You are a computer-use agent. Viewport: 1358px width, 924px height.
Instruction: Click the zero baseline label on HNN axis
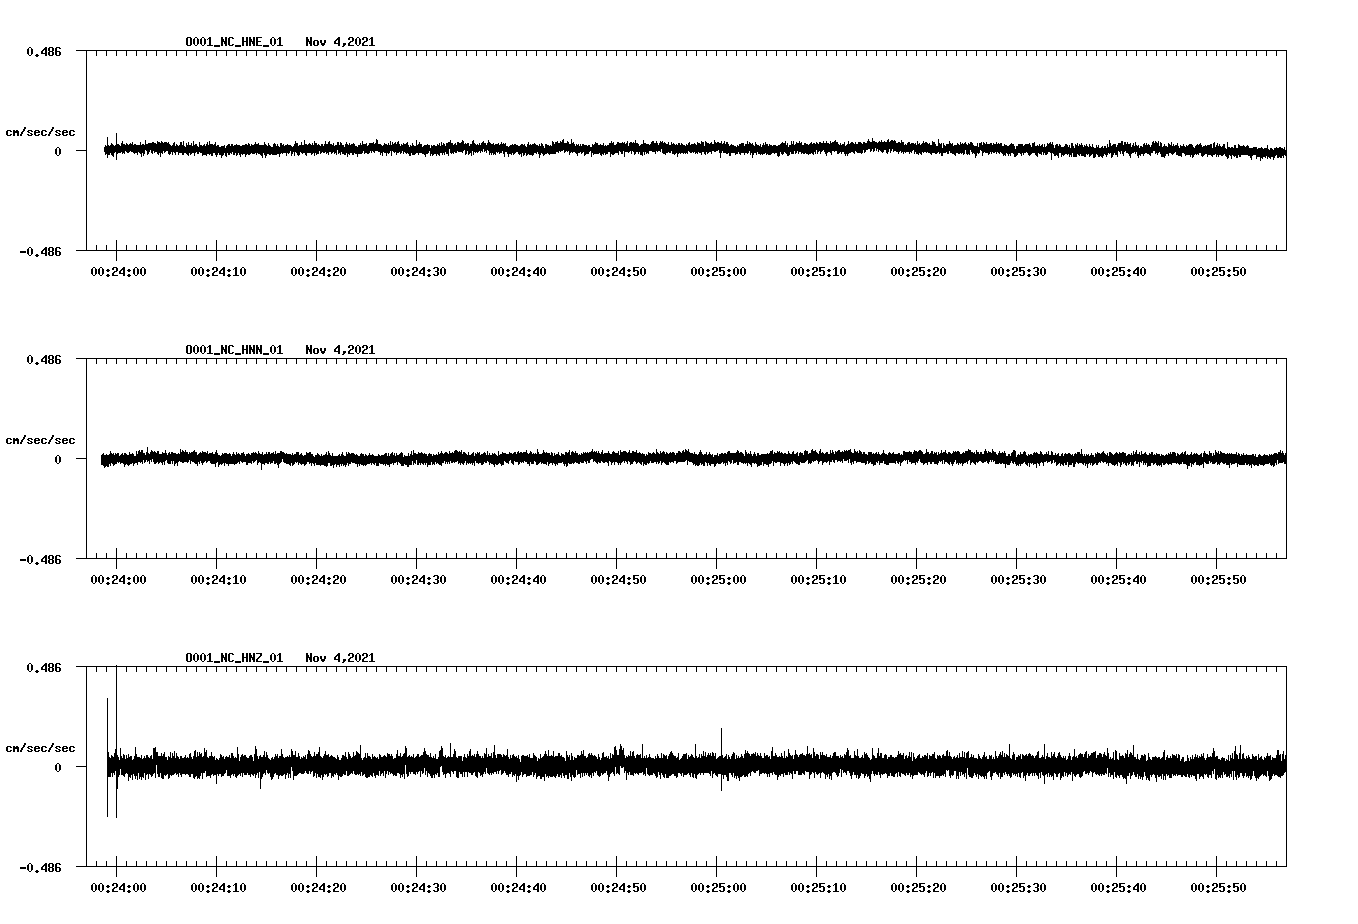58,459
